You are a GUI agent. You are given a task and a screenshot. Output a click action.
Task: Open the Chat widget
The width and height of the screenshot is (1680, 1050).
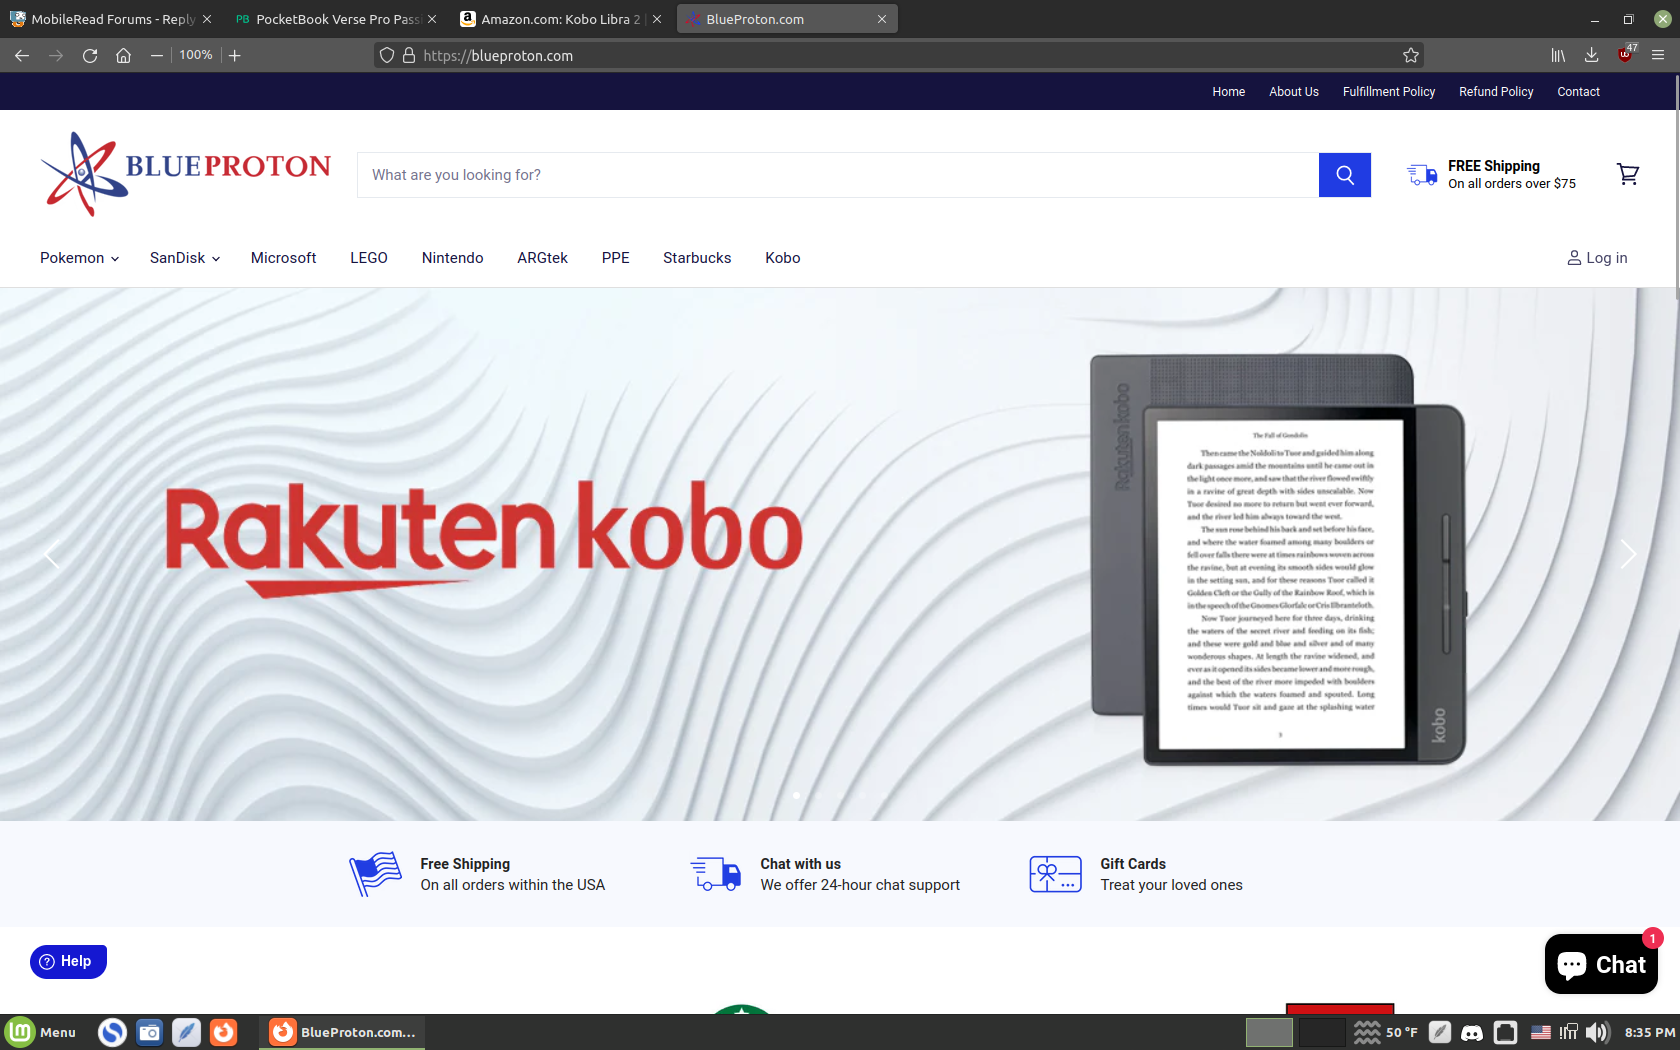pyautogui.click(x=1601, y=964)
